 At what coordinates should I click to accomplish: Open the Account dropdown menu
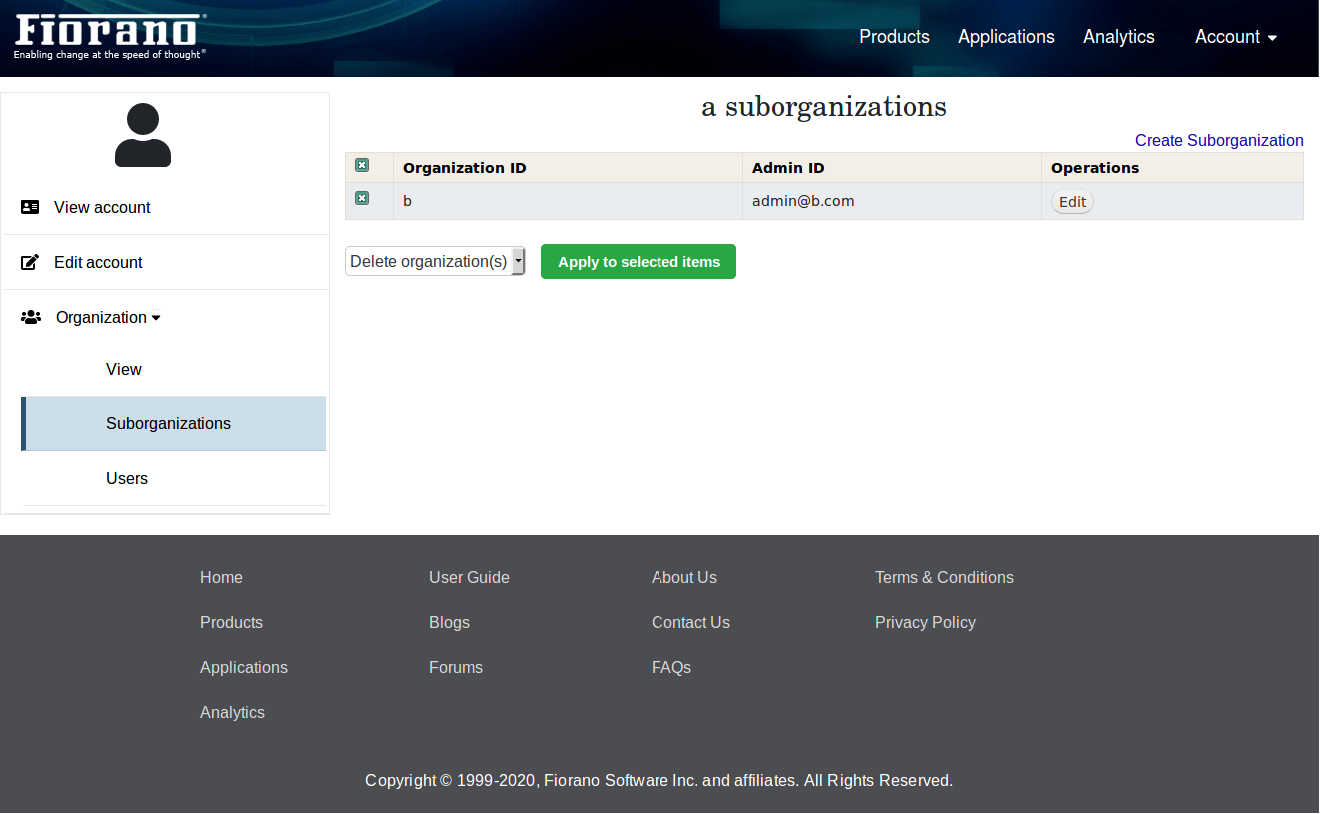coord(1236,37)
